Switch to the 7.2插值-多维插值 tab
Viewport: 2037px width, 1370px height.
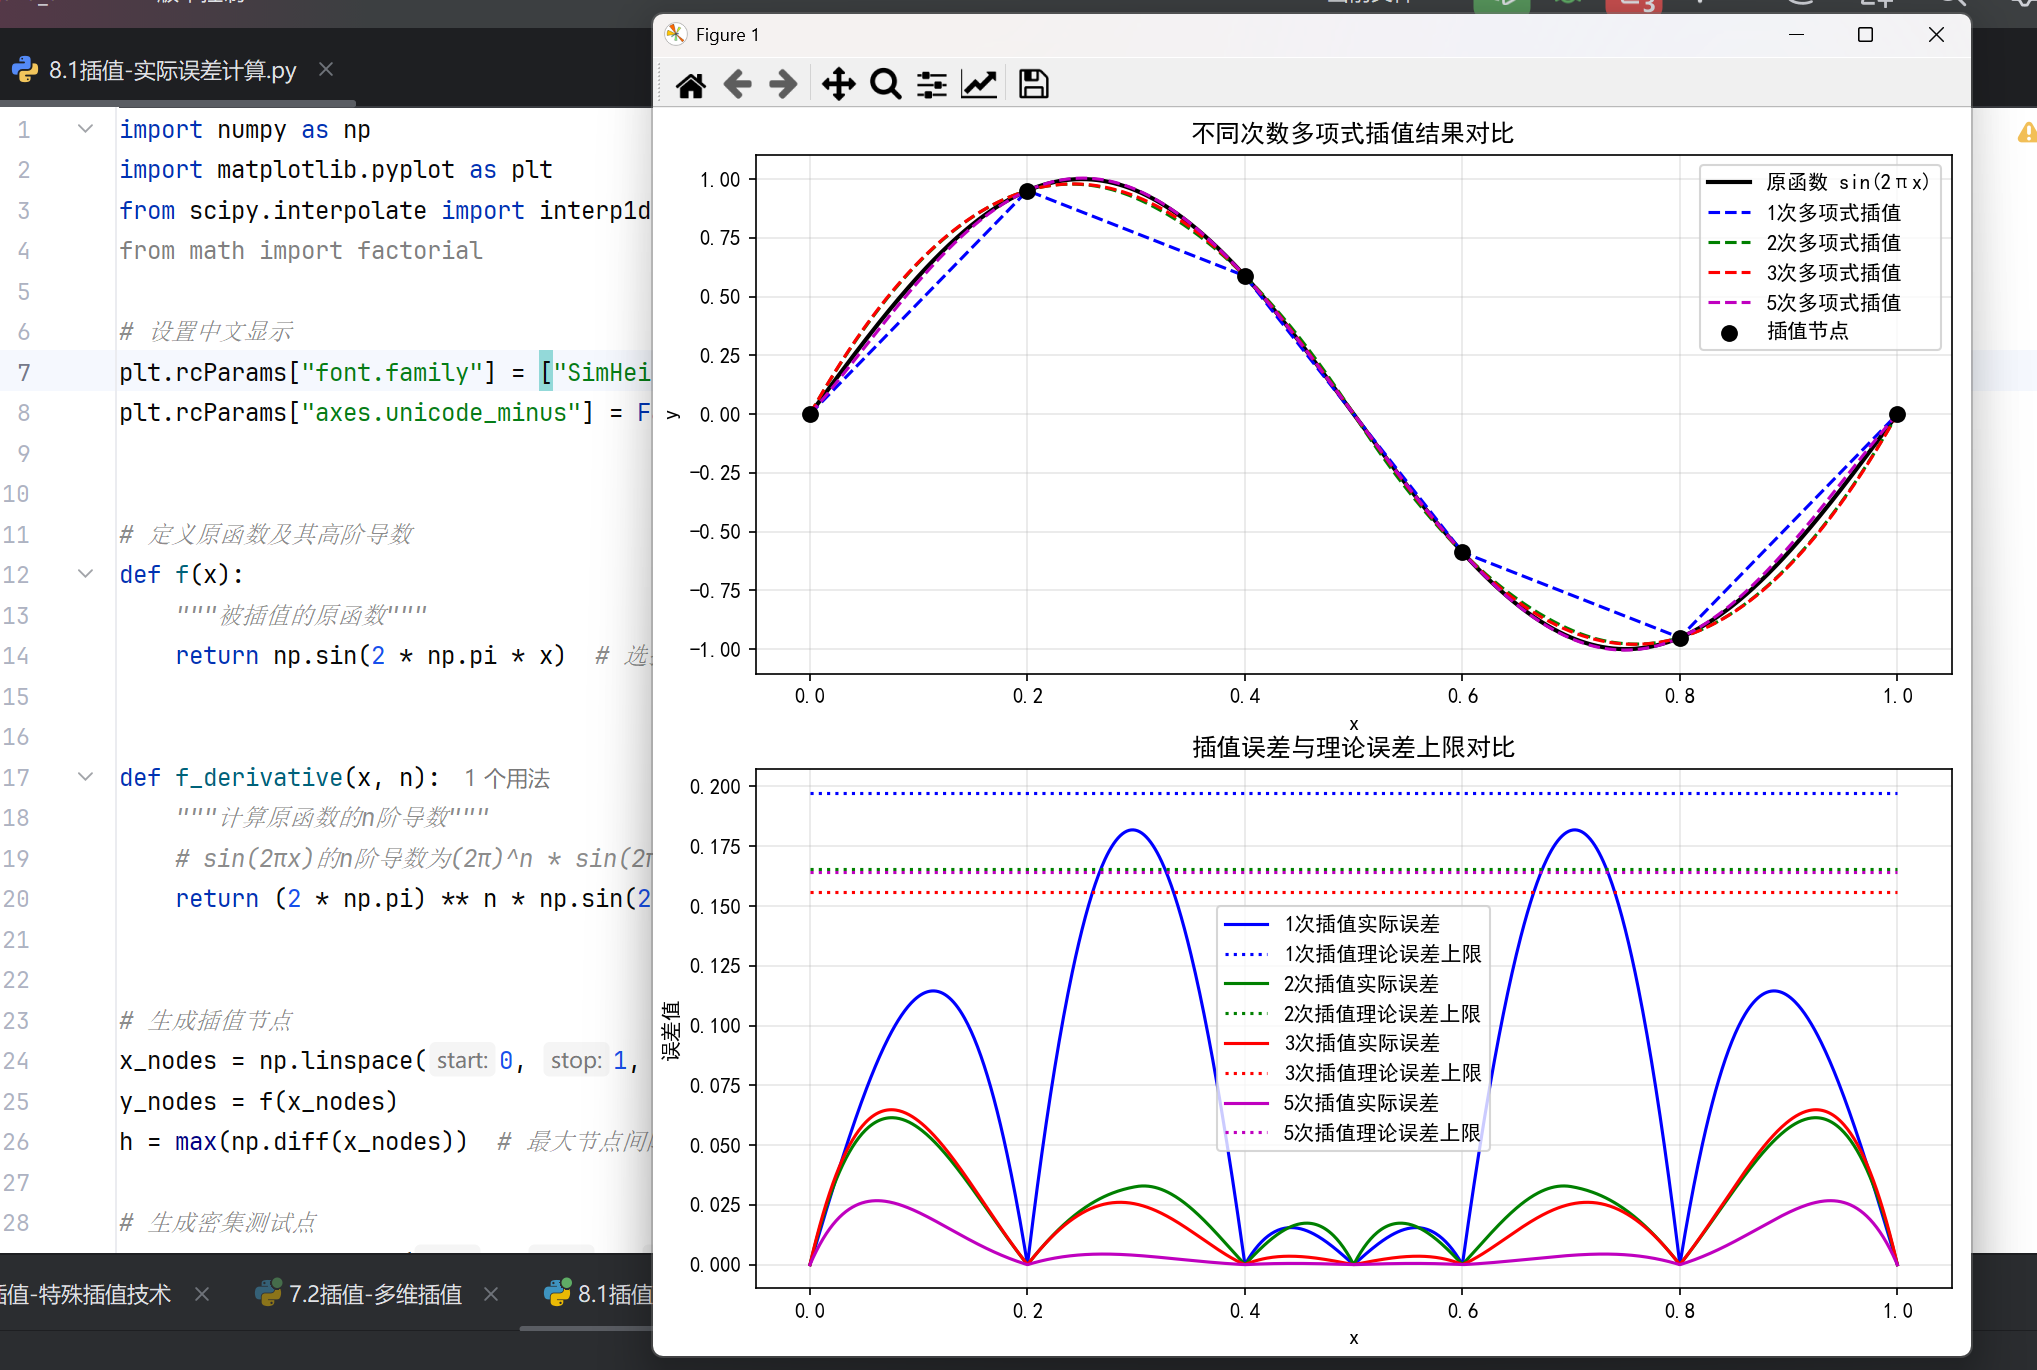(374, 1294)
